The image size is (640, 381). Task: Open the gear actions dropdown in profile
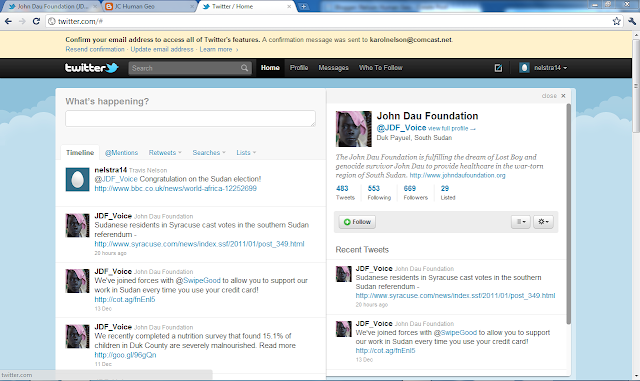point(543,222)
